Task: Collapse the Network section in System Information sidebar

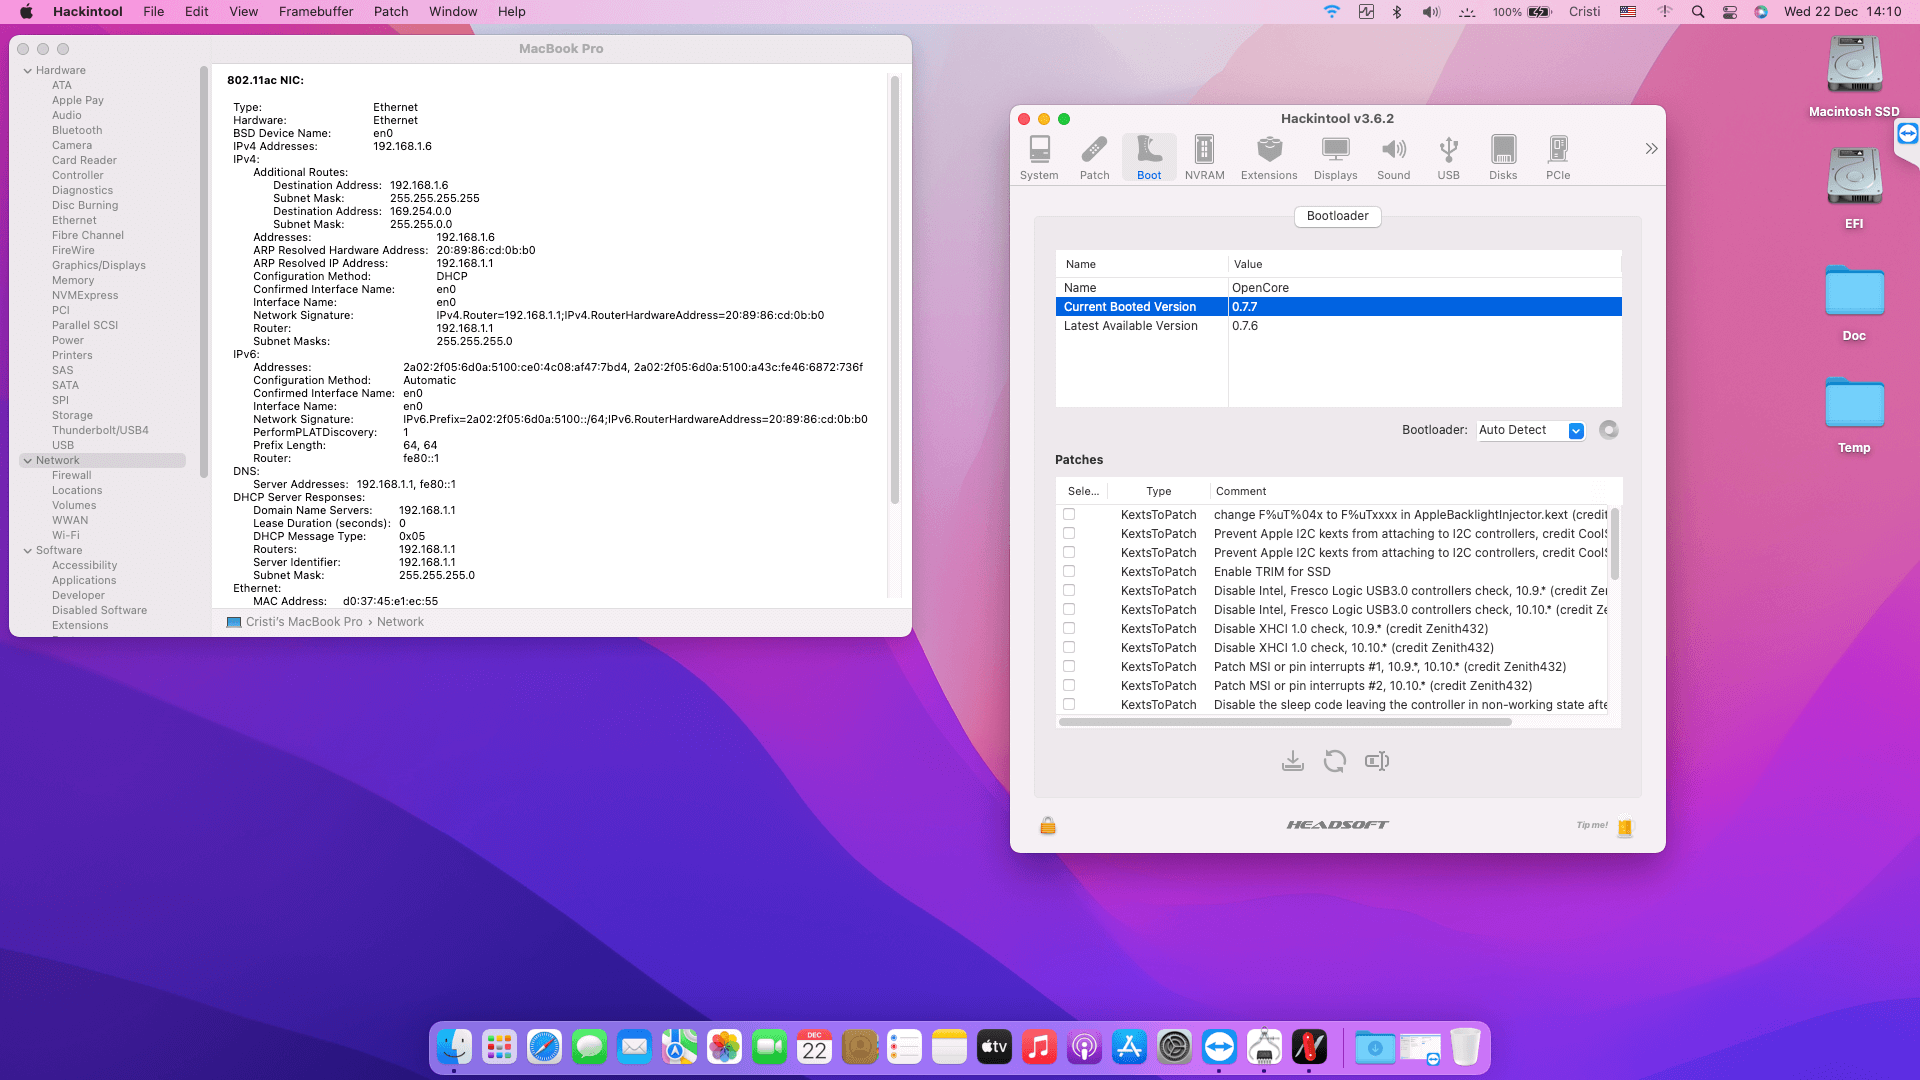Action: 28,461
